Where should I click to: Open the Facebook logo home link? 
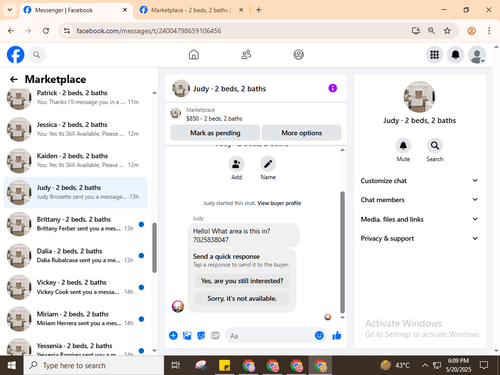(16, 55)
